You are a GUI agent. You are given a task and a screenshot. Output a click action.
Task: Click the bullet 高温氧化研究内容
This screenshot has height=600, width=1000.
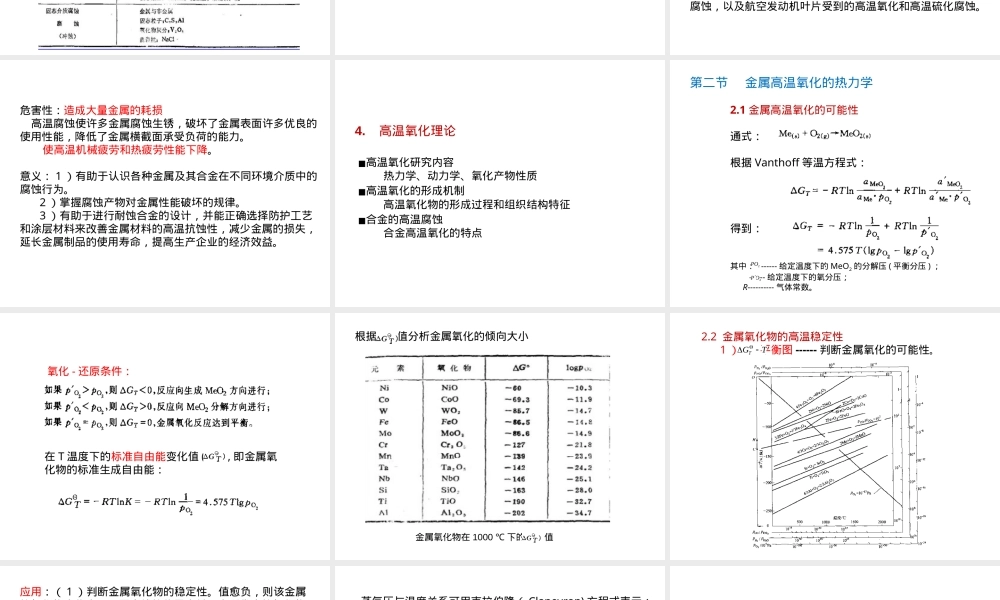pyautogui.click(x=406, y=163)
